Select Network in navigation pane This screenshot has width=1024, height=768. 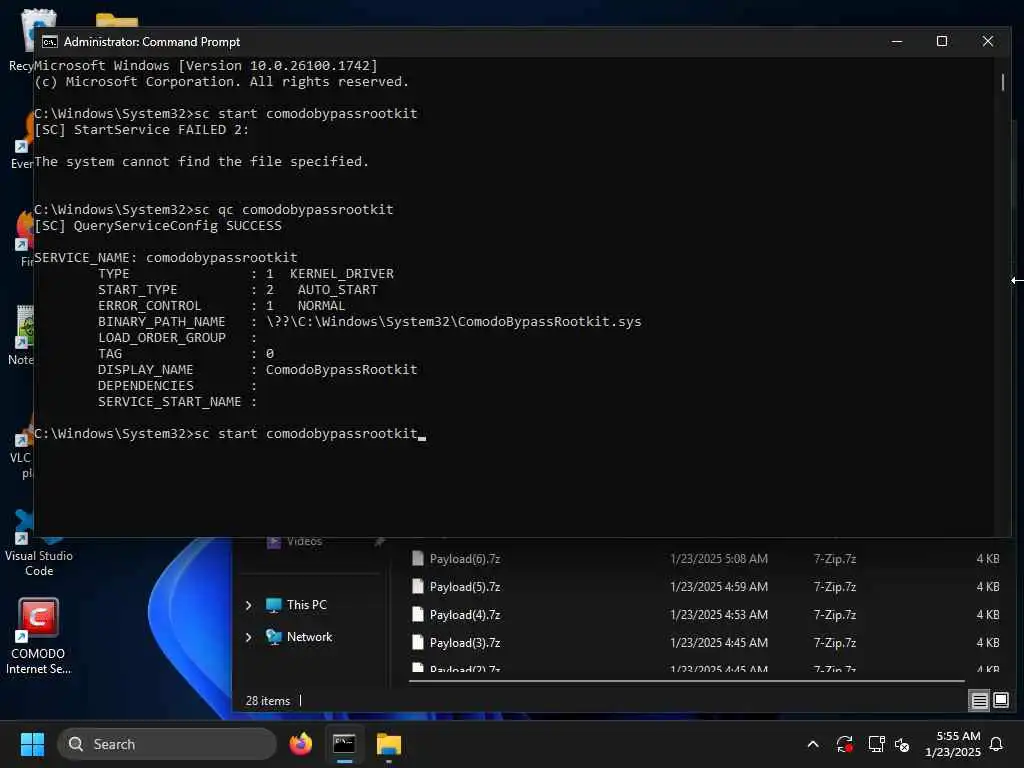[x=309, y=637]
